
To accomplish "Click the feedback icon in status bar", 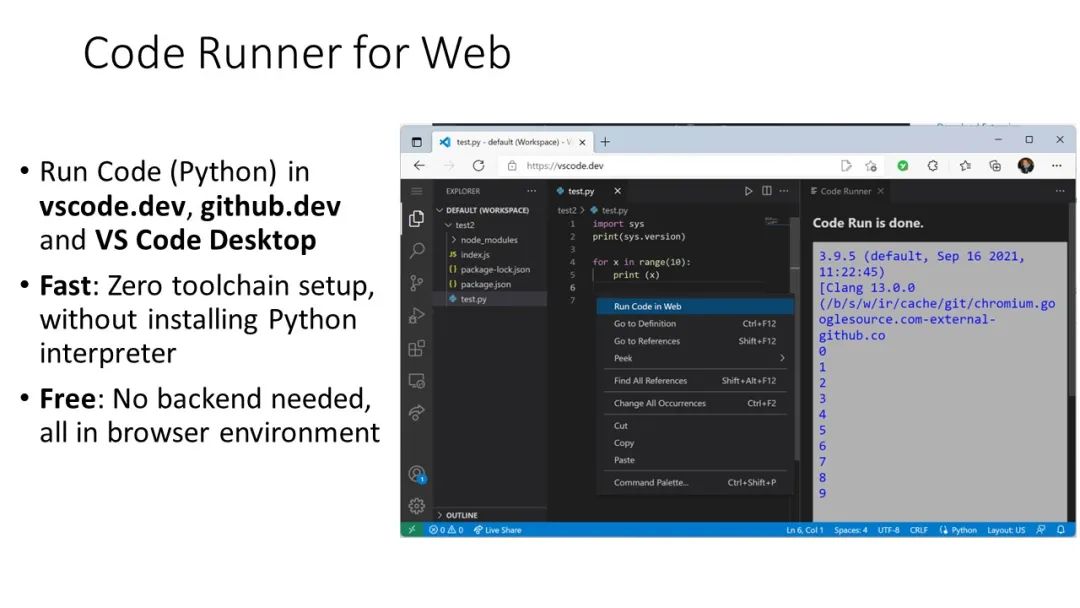I will point(1041,530).
